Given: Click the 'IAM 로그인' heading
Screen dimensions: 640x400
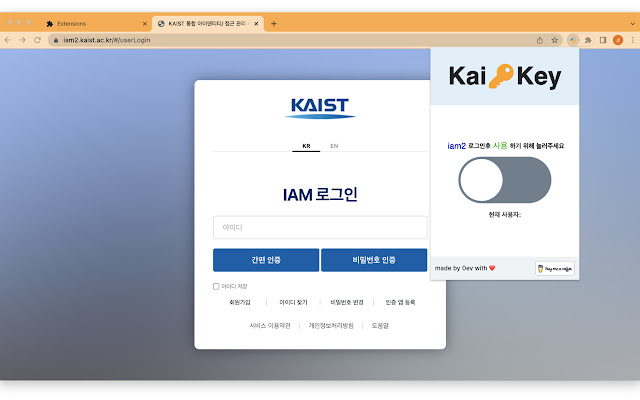Looking at the screenshot, I should [x=320, y=194].
